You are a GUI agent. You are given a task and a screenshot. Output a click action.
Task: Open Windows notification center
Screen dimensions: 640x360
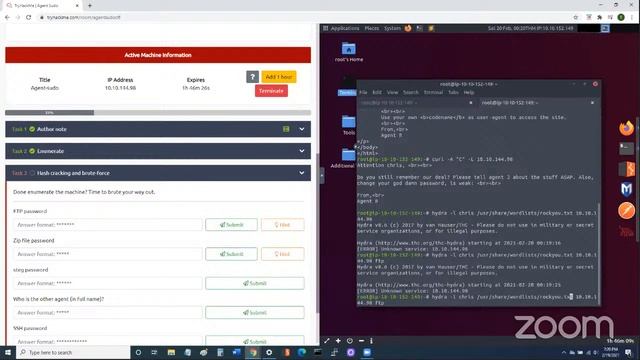point(629,352)
